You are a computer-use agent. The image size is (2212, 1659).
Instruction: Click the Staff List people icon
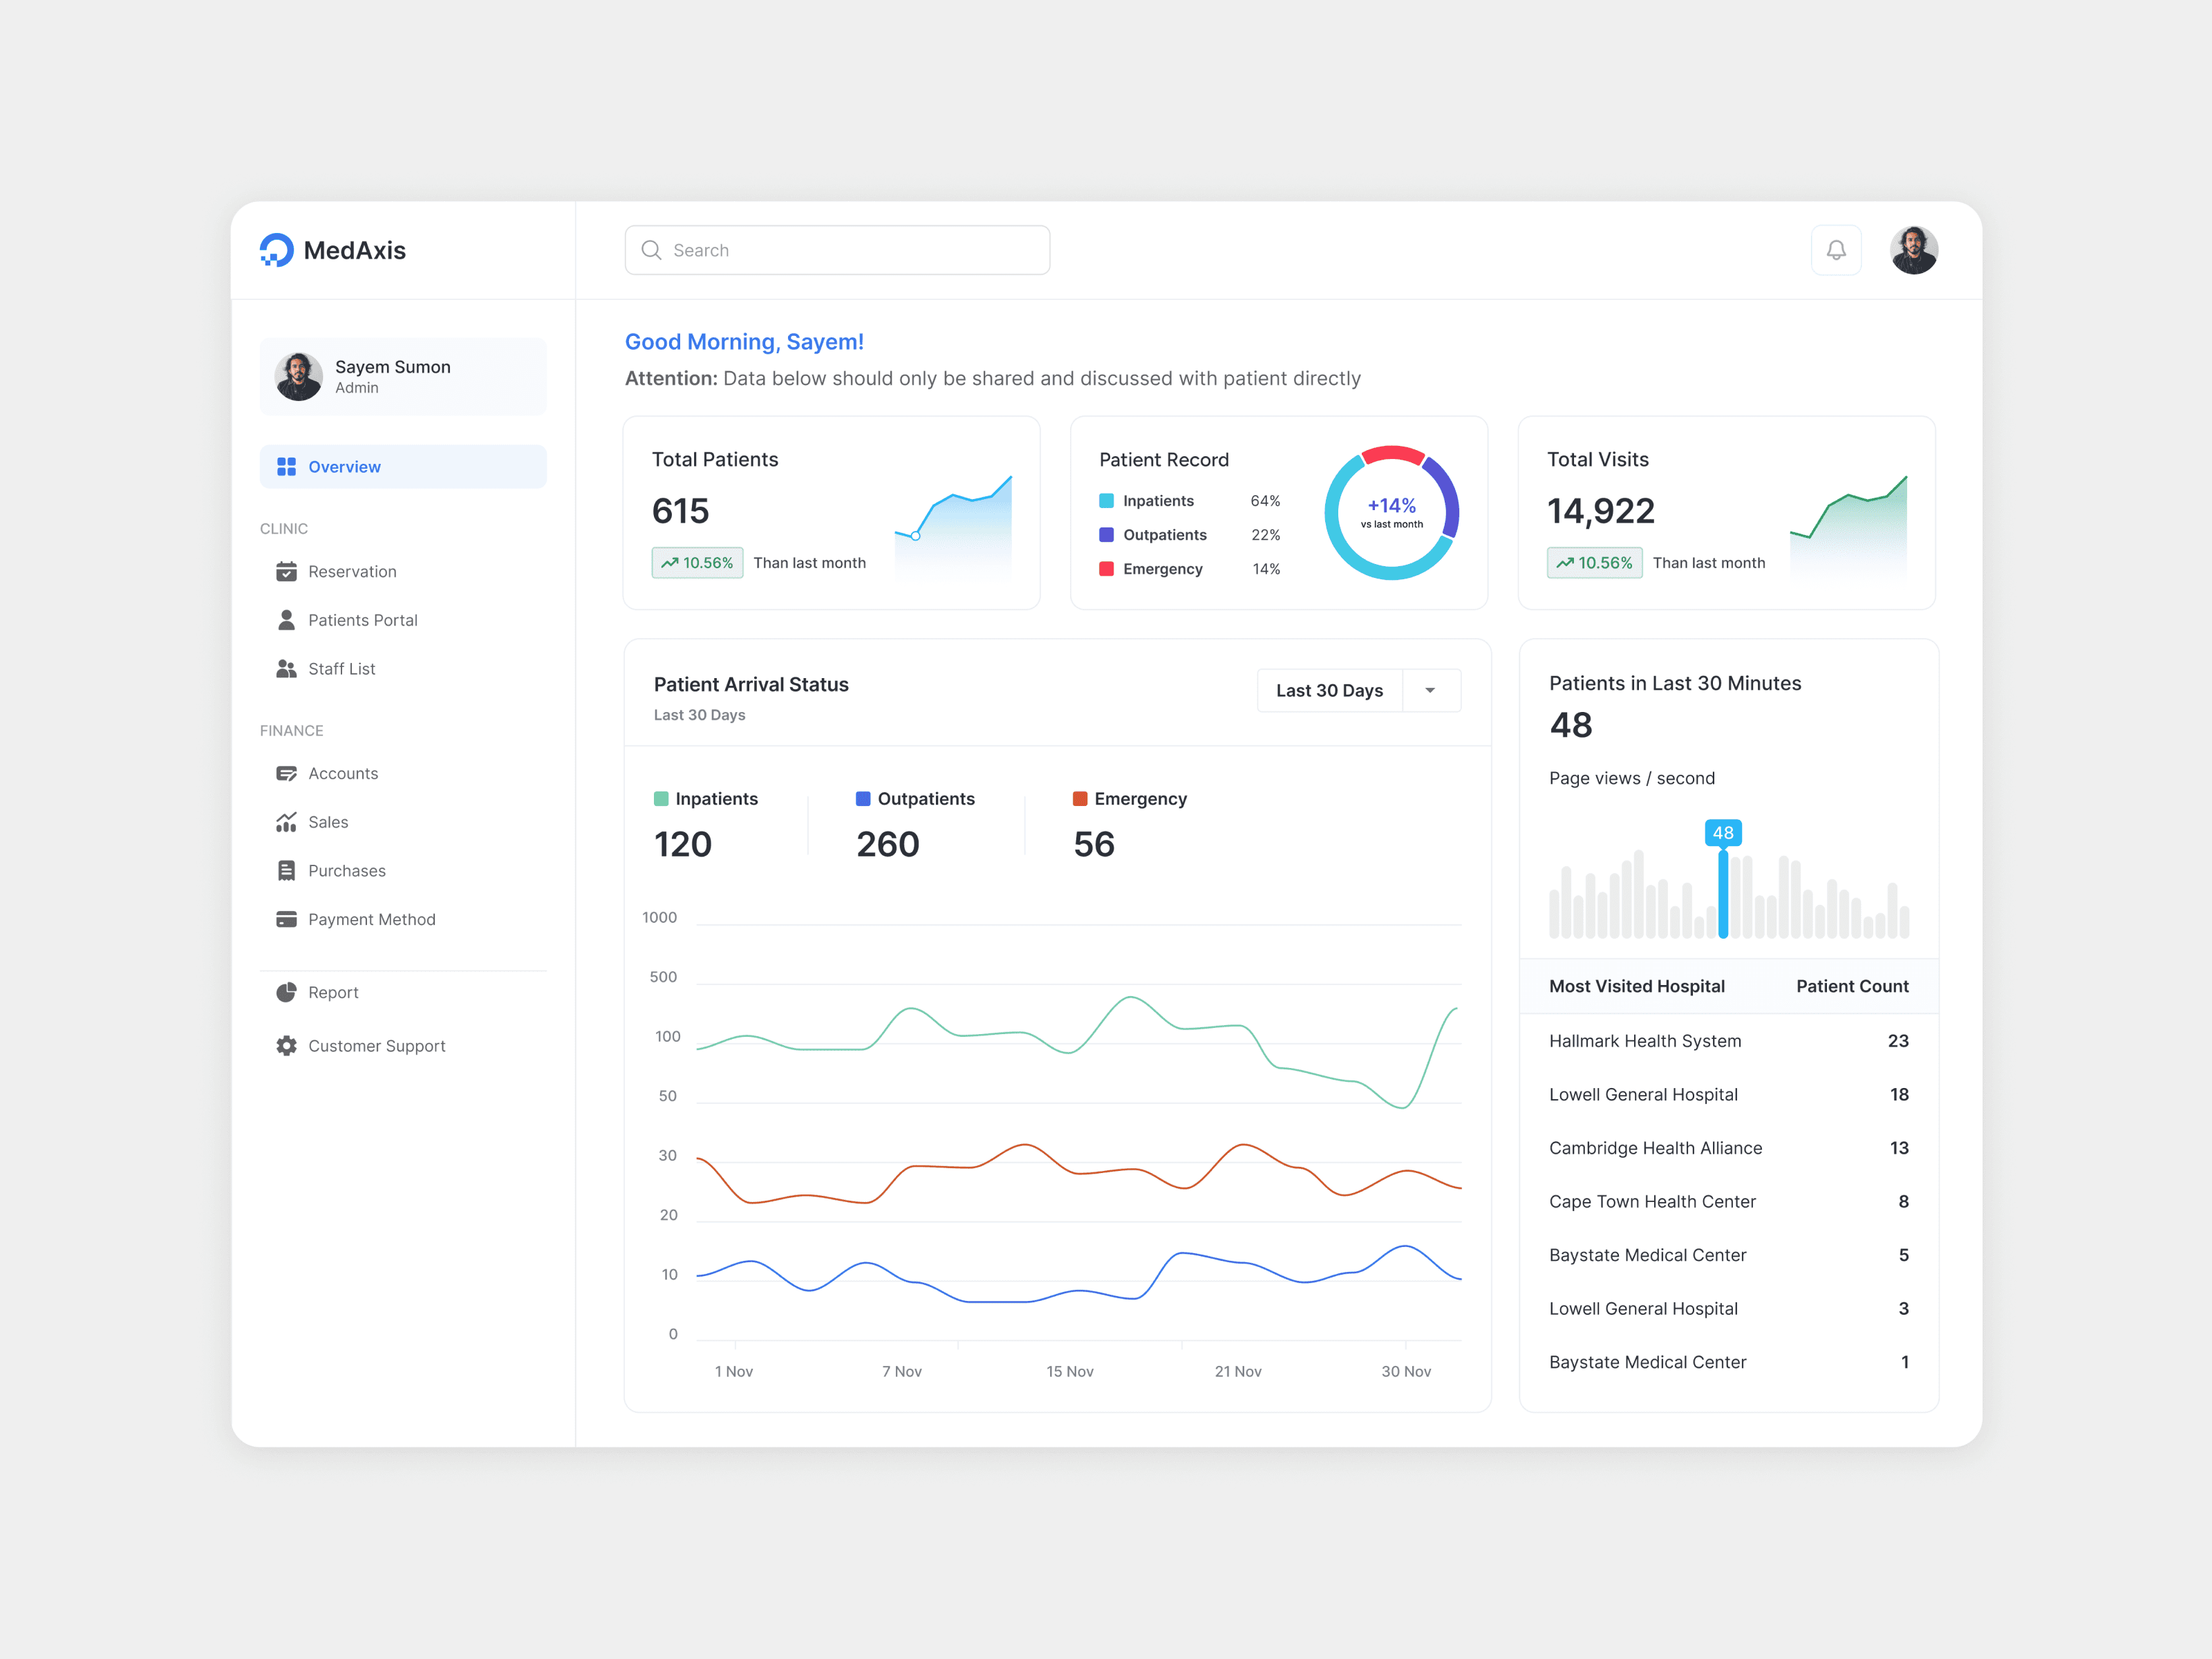(286, 669)
